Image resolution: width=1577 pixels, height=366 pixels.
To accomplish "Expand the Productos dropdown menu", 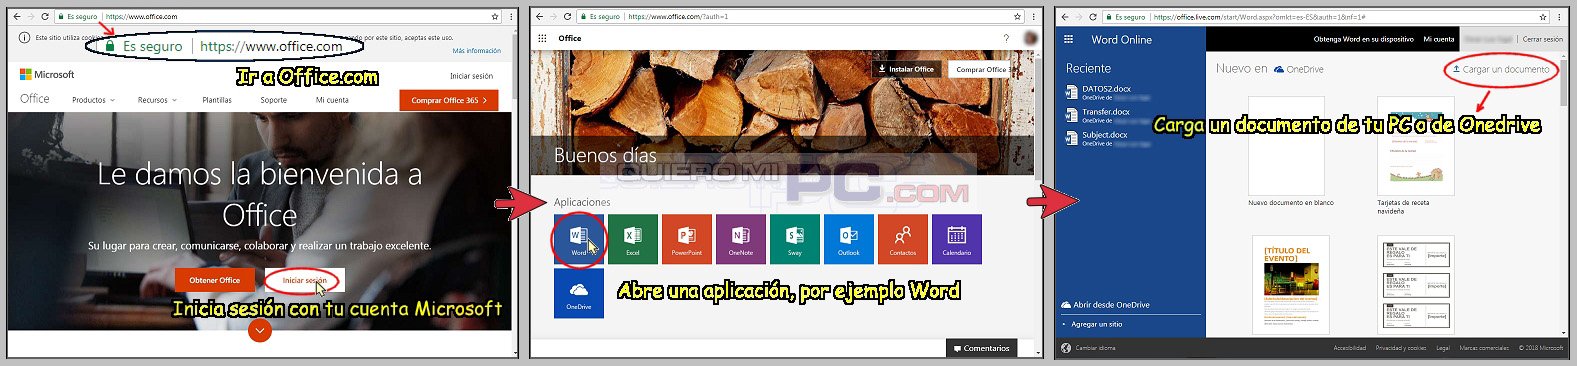I will pos(93,100).
